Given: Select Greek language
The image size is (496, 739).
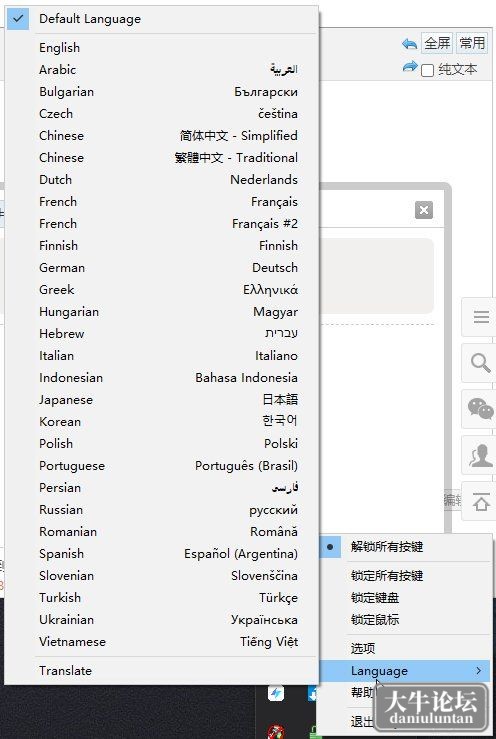Looking at the screenshot, I should coord(162,290).
